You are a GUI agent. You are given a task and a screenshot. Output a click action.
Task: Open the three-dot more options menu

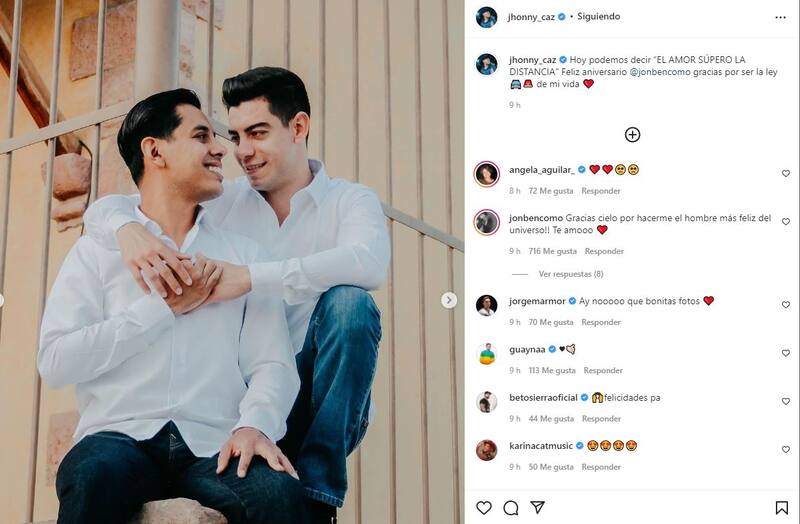[780, 17]
